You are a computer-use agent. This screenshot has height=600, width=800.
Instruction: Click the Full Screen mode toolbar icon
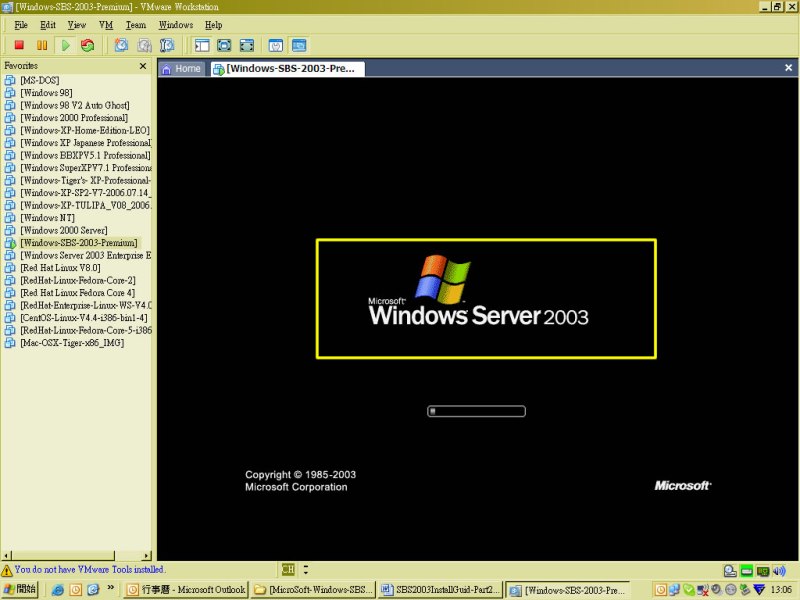tap(246, 45)
